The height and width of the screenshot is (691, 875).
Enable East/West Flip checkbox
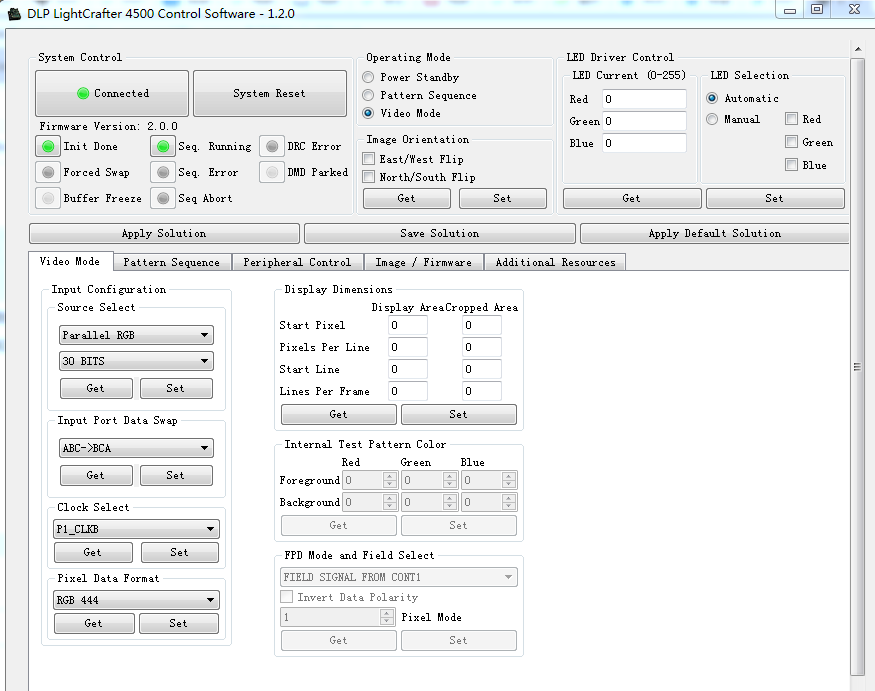368,159
